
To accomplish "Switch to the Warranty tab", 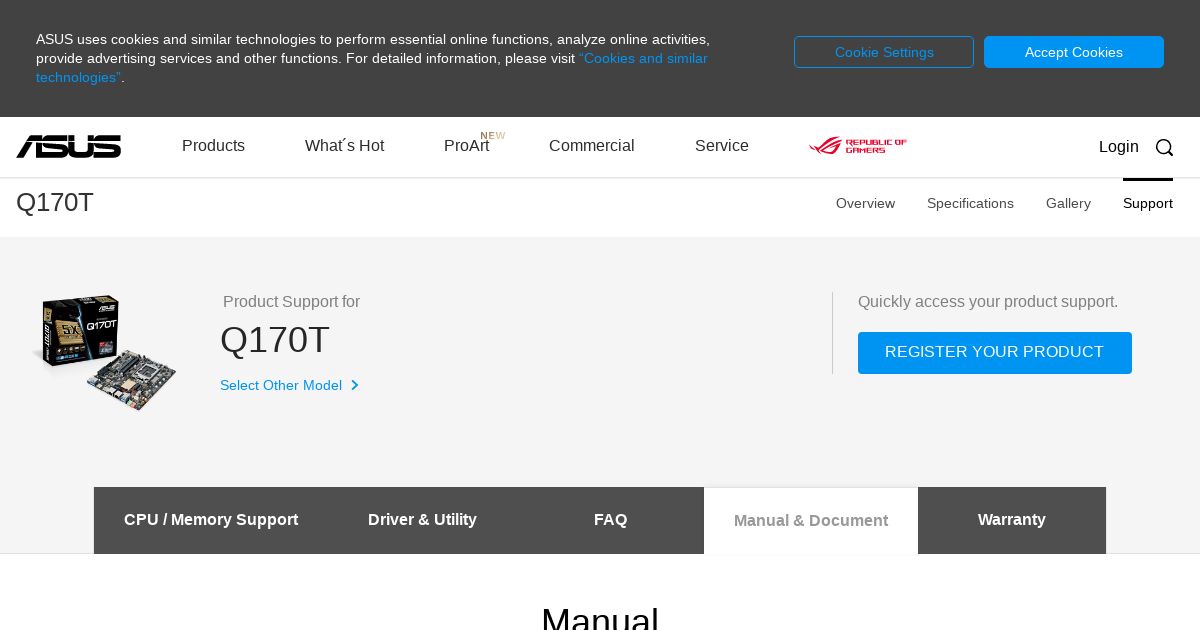I will pos(1012,520).
